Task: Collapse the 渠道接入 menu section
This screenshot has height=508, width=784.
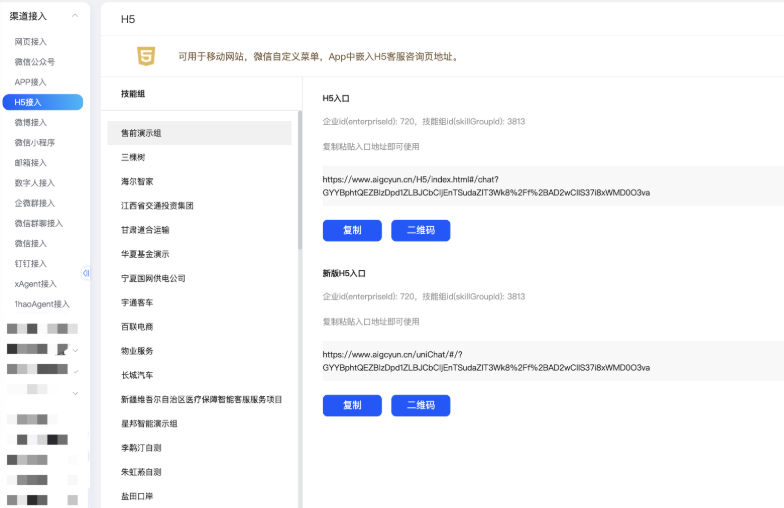Action: point(75,16)
